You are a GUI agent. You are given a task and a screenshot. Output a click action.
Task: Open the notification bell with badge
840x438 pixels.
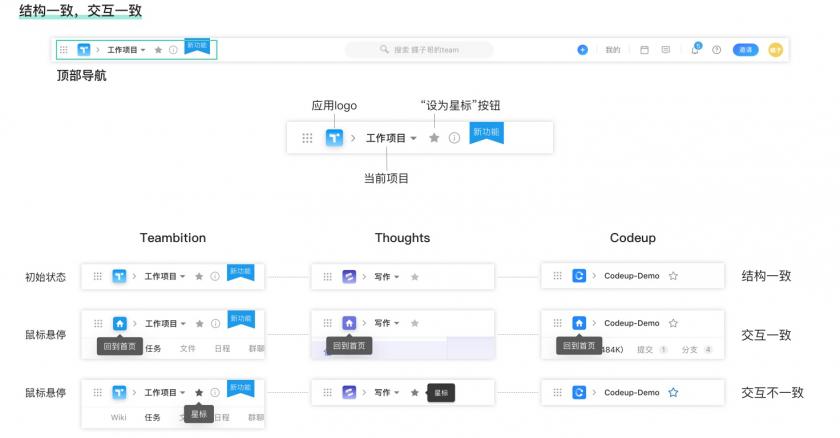(x=695, y=49)
